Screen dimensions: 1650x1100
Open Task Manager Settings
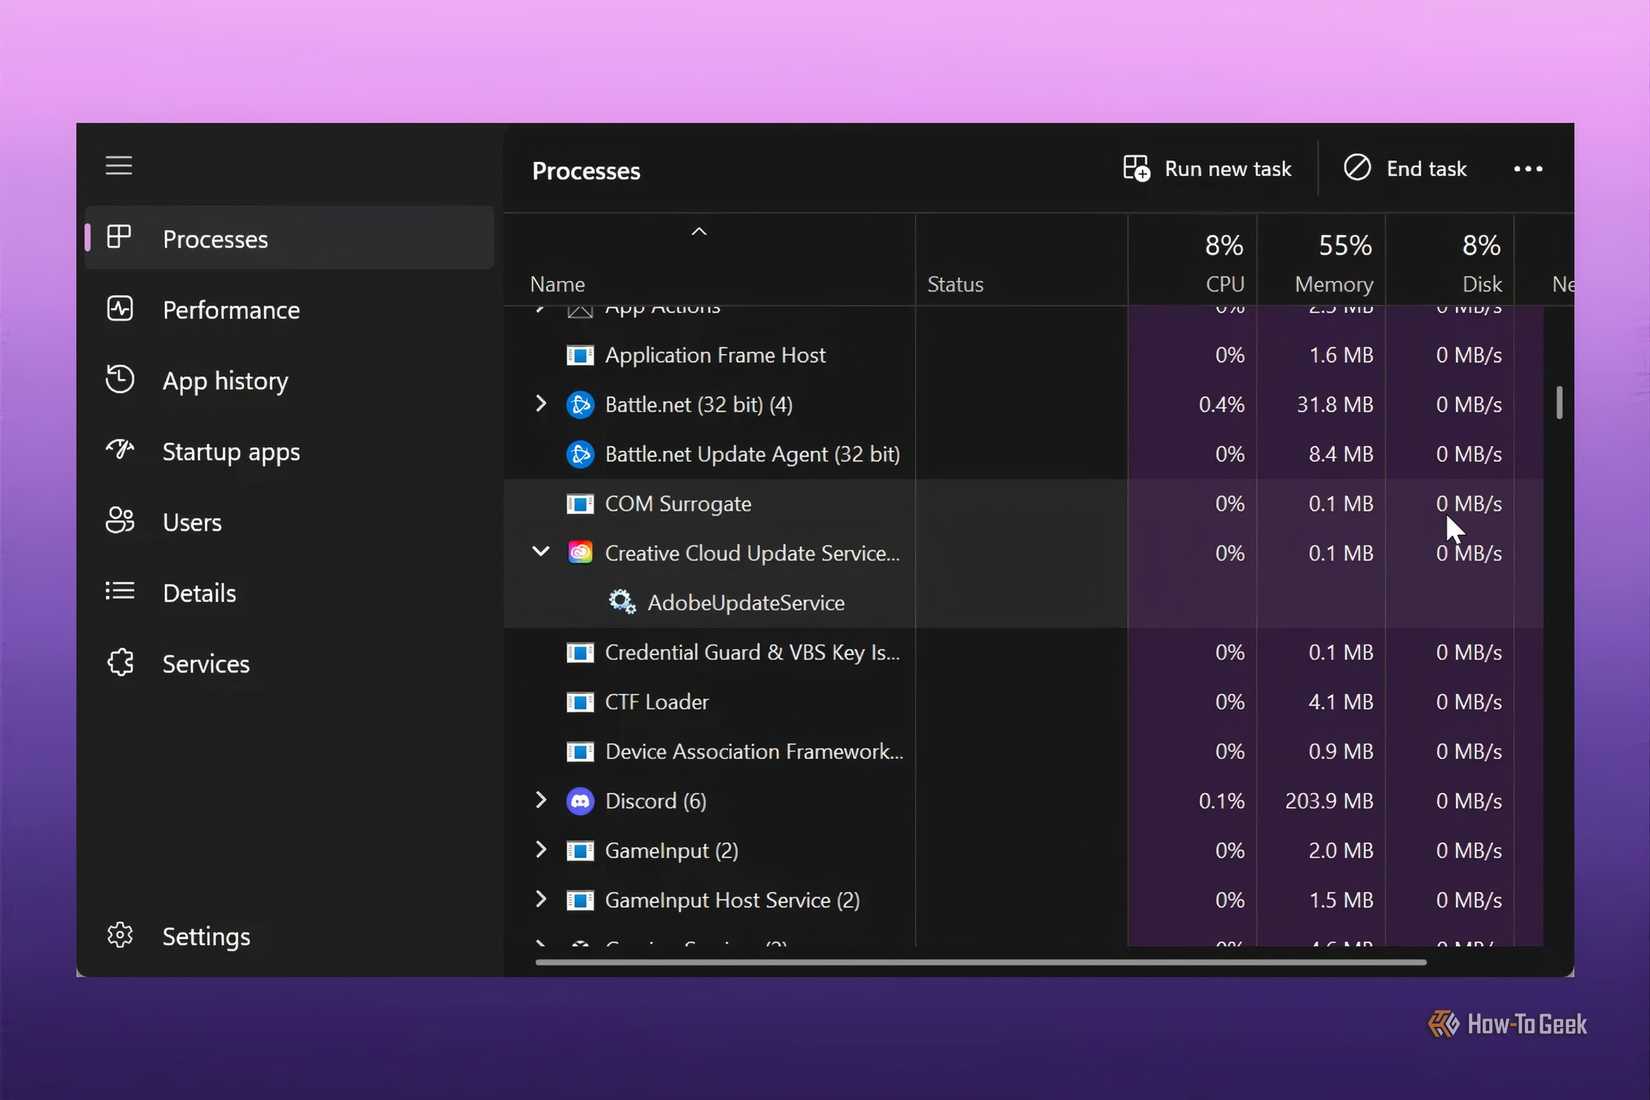point(290,936)
